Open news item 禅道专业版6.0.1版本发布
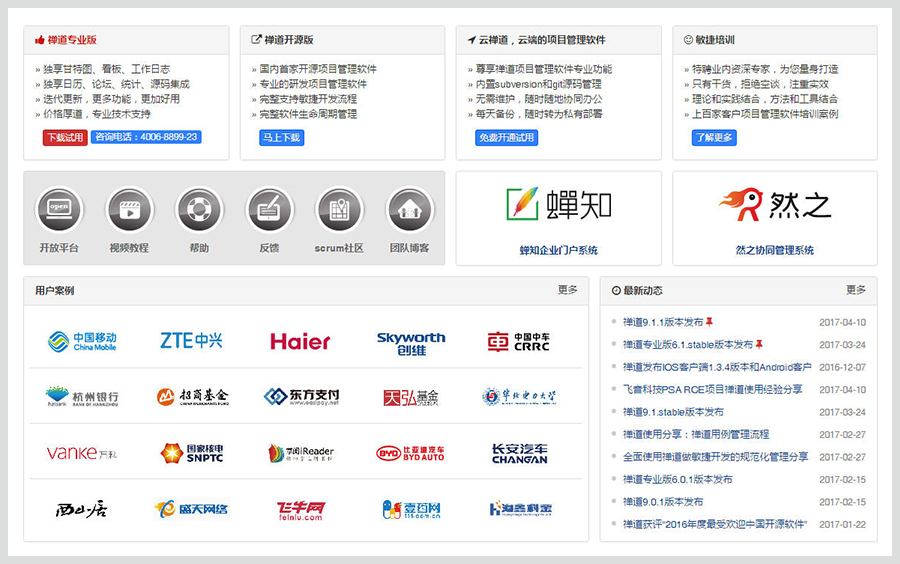 [677, 479]
